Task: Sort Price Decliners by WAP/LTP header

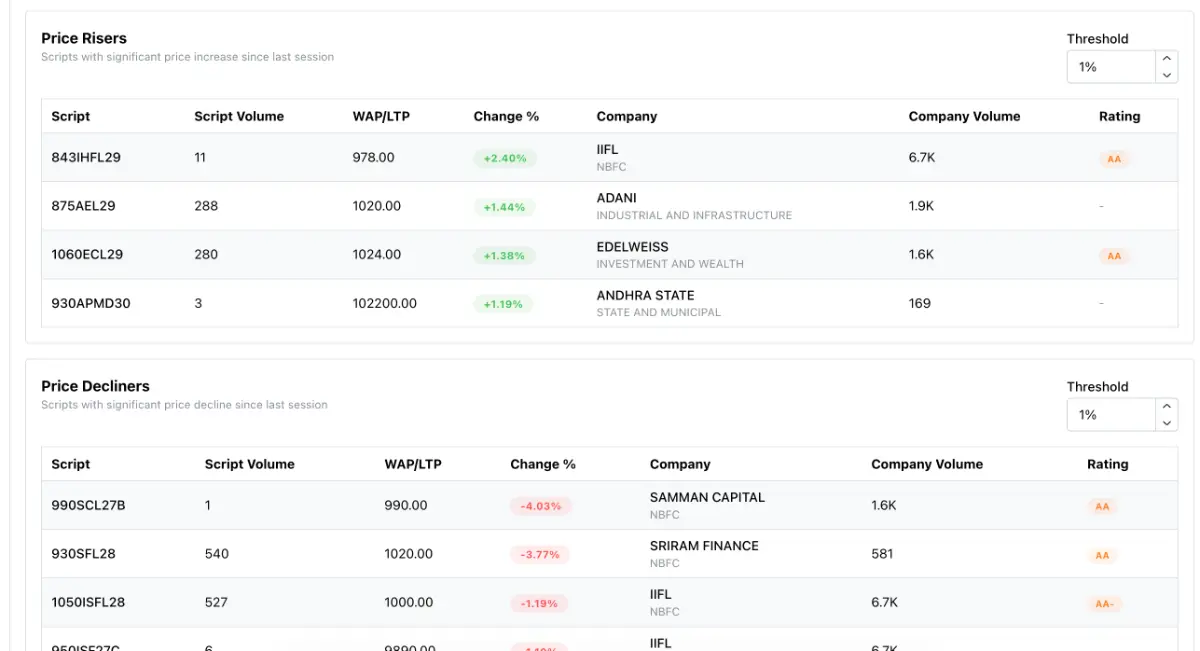Action: pos(413,464)
